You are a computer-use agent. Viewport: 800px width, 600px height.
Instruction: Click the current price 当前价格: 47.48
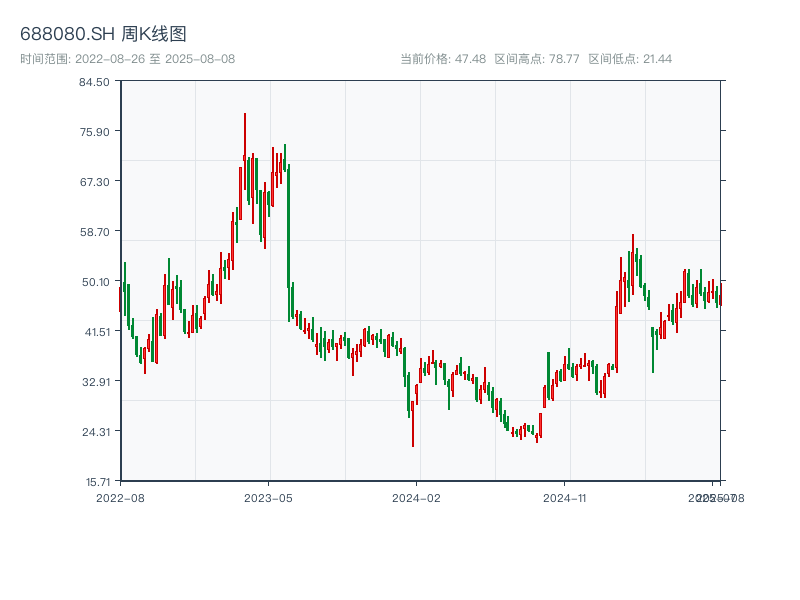(x=443, y=59)
